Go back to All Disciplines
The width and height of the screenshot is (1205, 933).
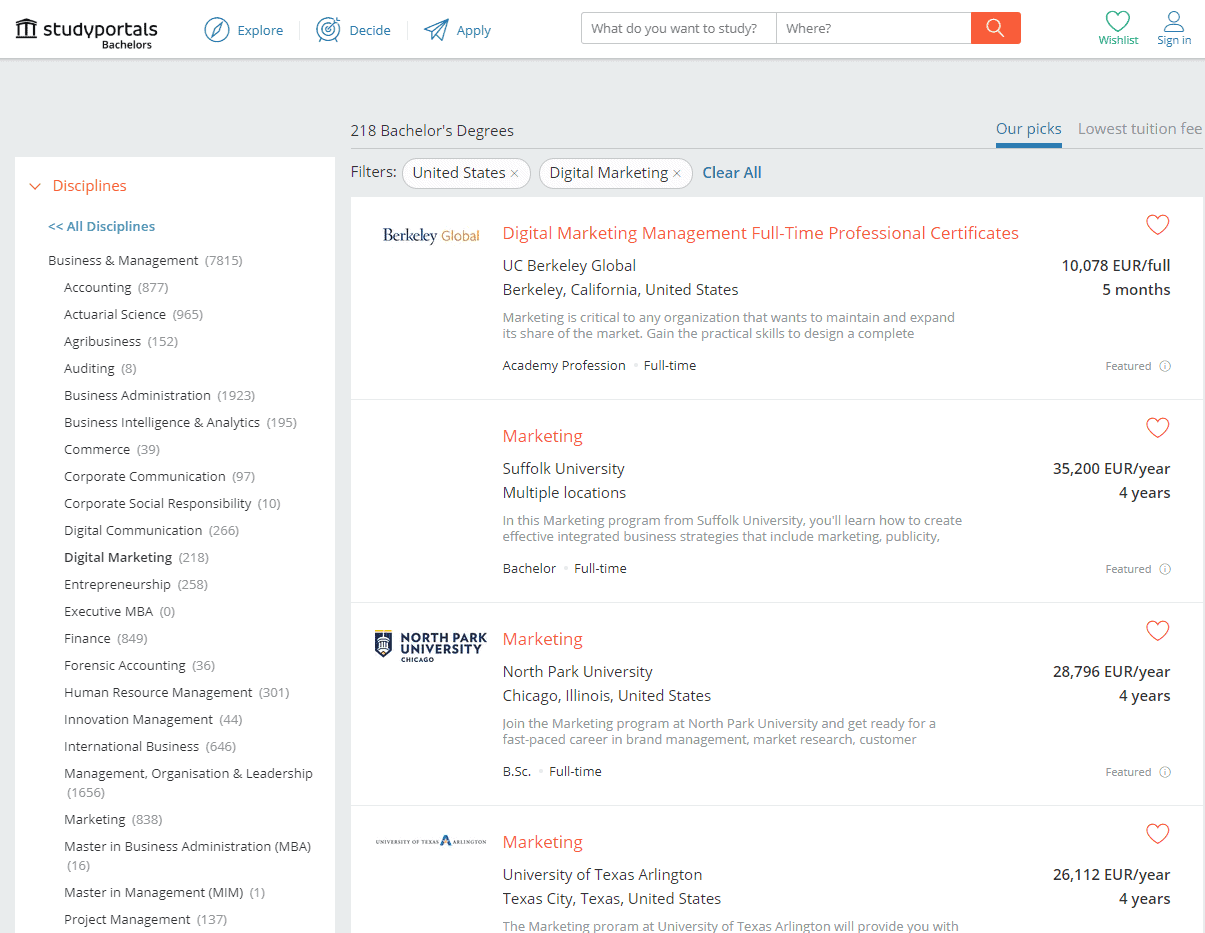point(101,226)
